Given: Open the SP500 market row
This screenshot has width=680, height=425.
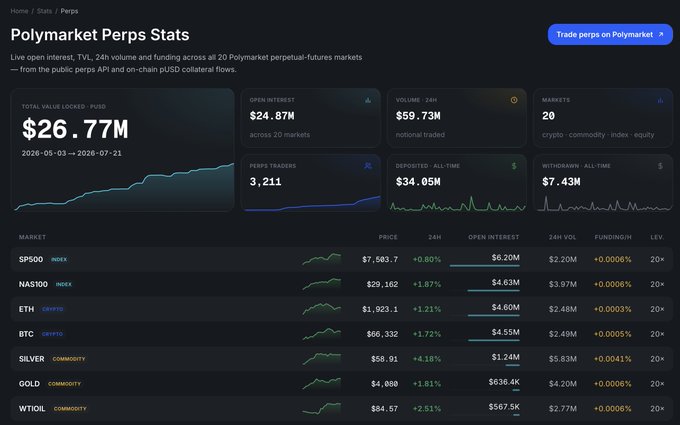Looking at the screenshot, I should [342, 259].
